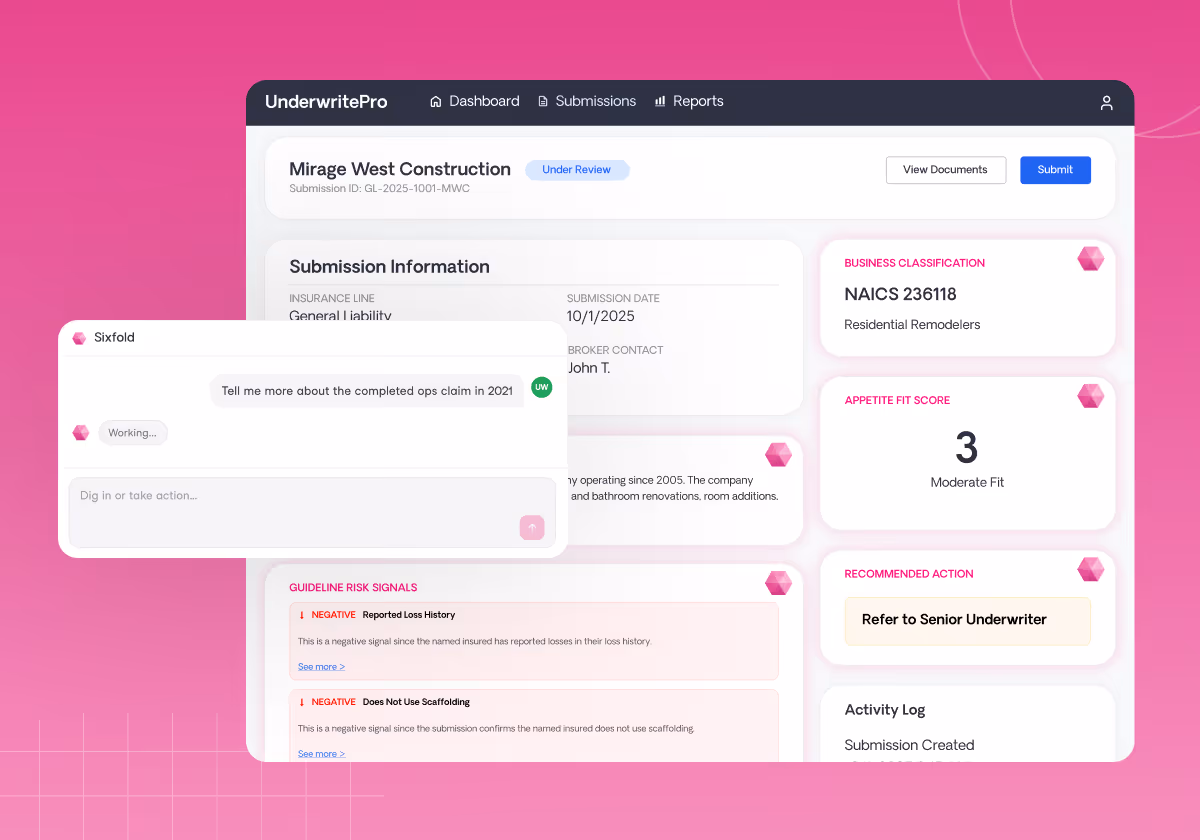Click the Sixfold gem on Business Classification card

(1091, 259)
